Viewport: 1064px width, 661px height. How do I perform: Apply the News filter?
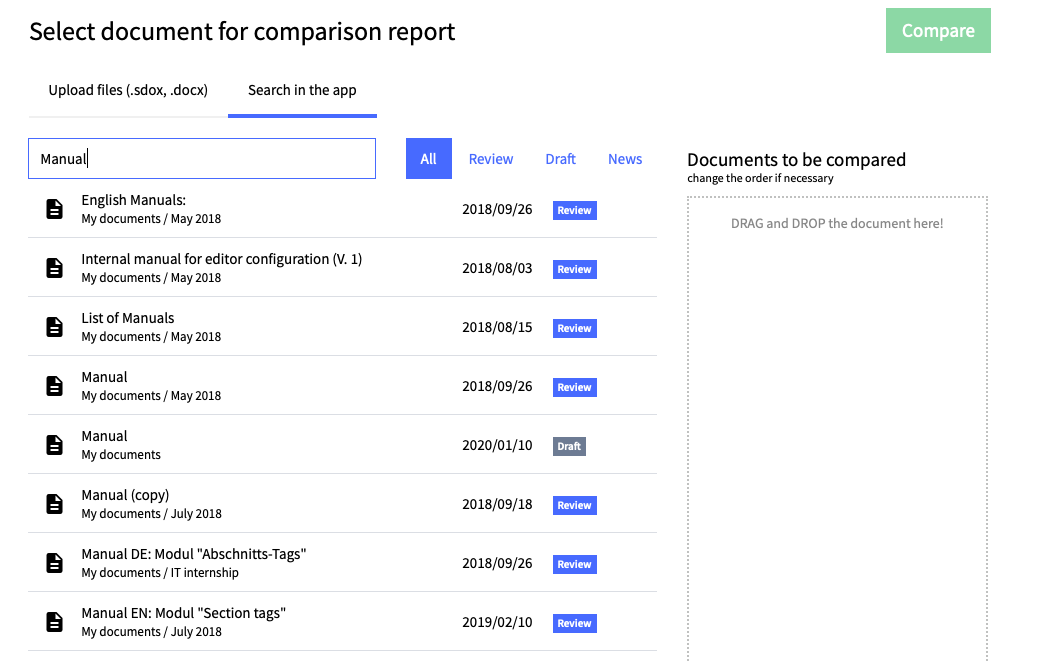625,159
